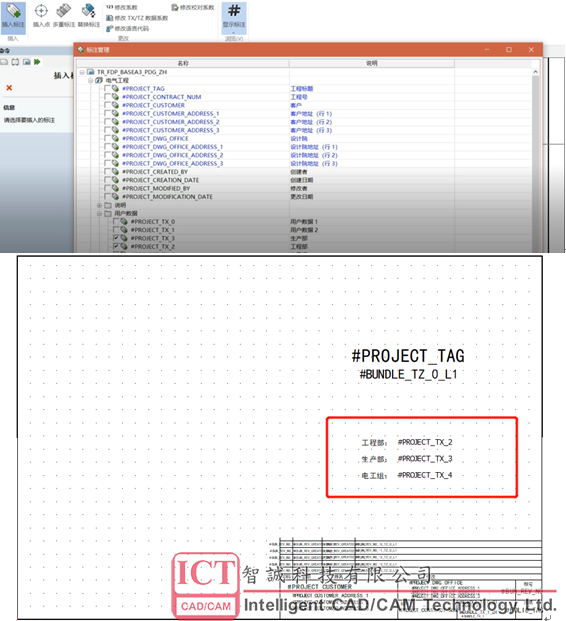566x621 pixels.
Task: Click the 替换标注 replace tag icon
Action: click(89, 15)
